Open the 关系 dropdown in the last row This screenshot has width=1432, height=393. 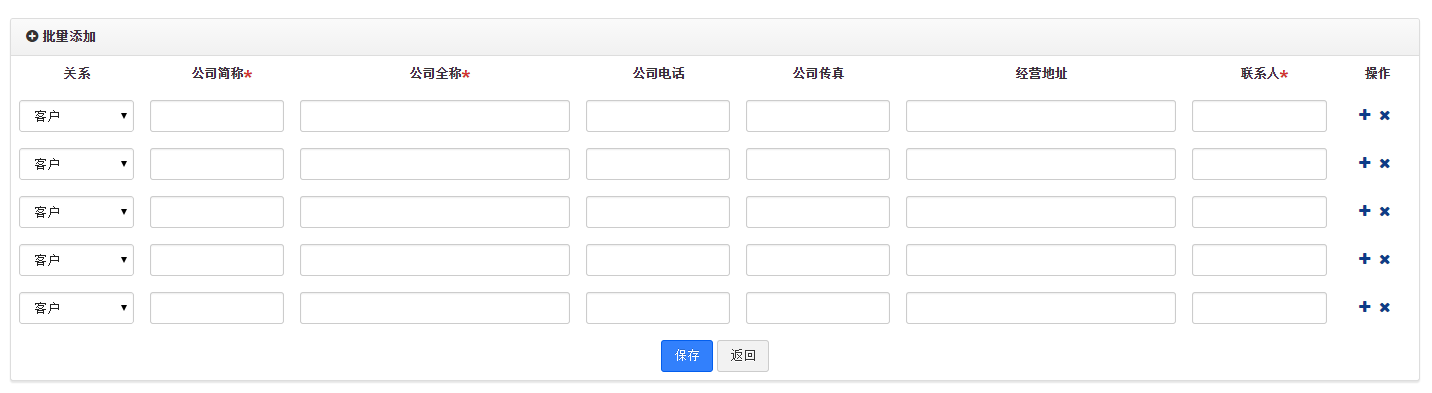tap(76, 308)
